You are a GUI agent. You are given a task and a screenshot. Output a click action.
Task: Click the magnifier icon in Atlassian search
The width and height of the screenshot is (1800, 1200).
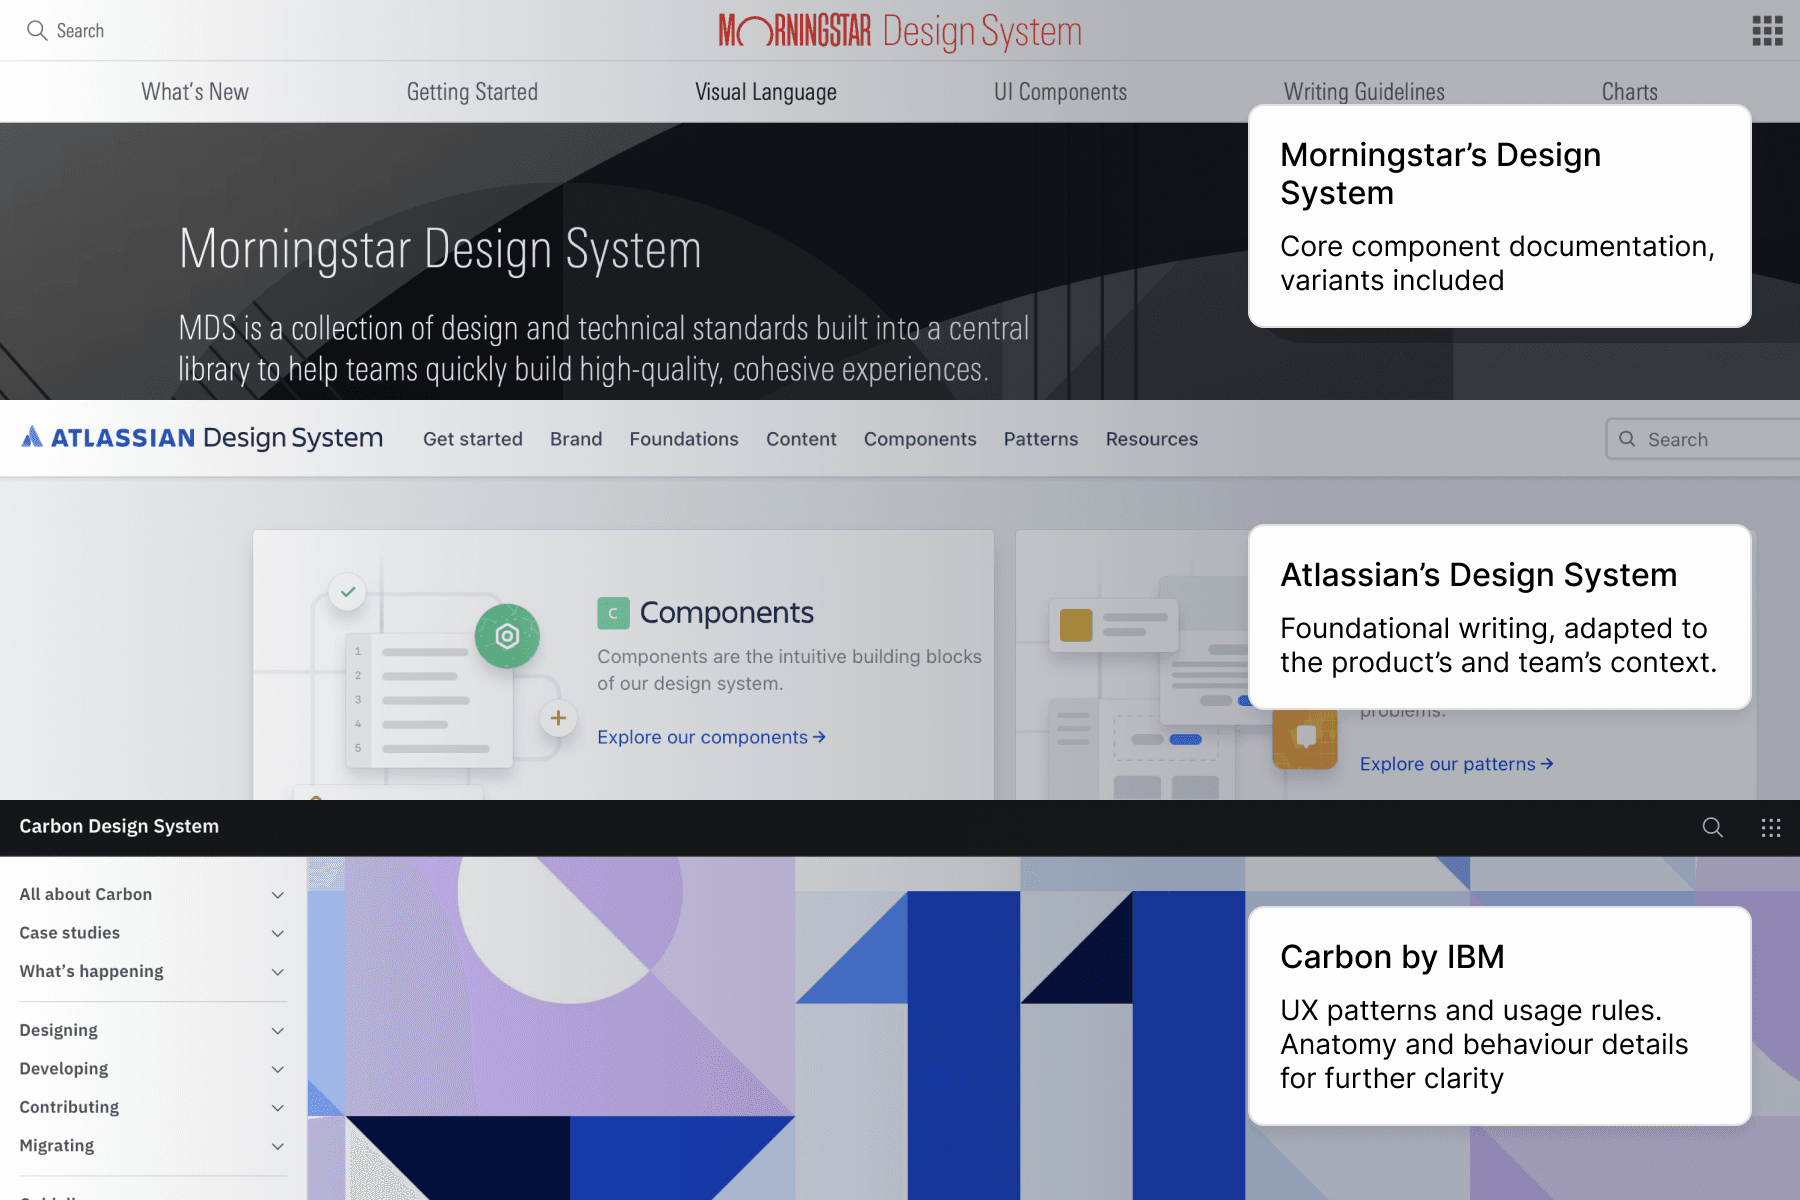coord(1627,439)
